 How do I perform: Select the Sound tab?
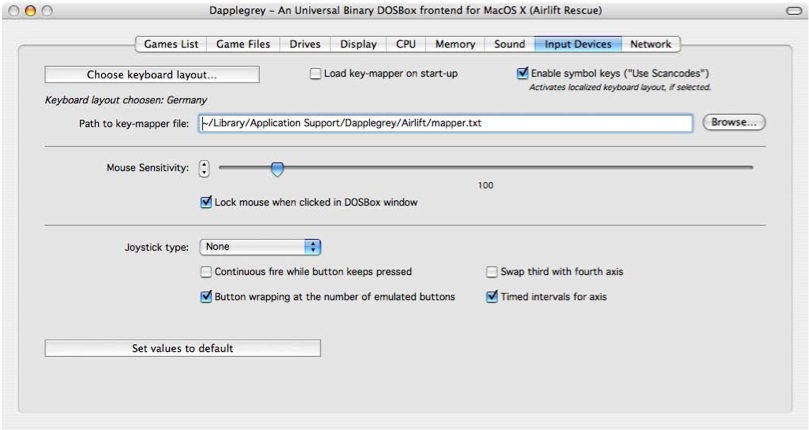click(509, 44)
